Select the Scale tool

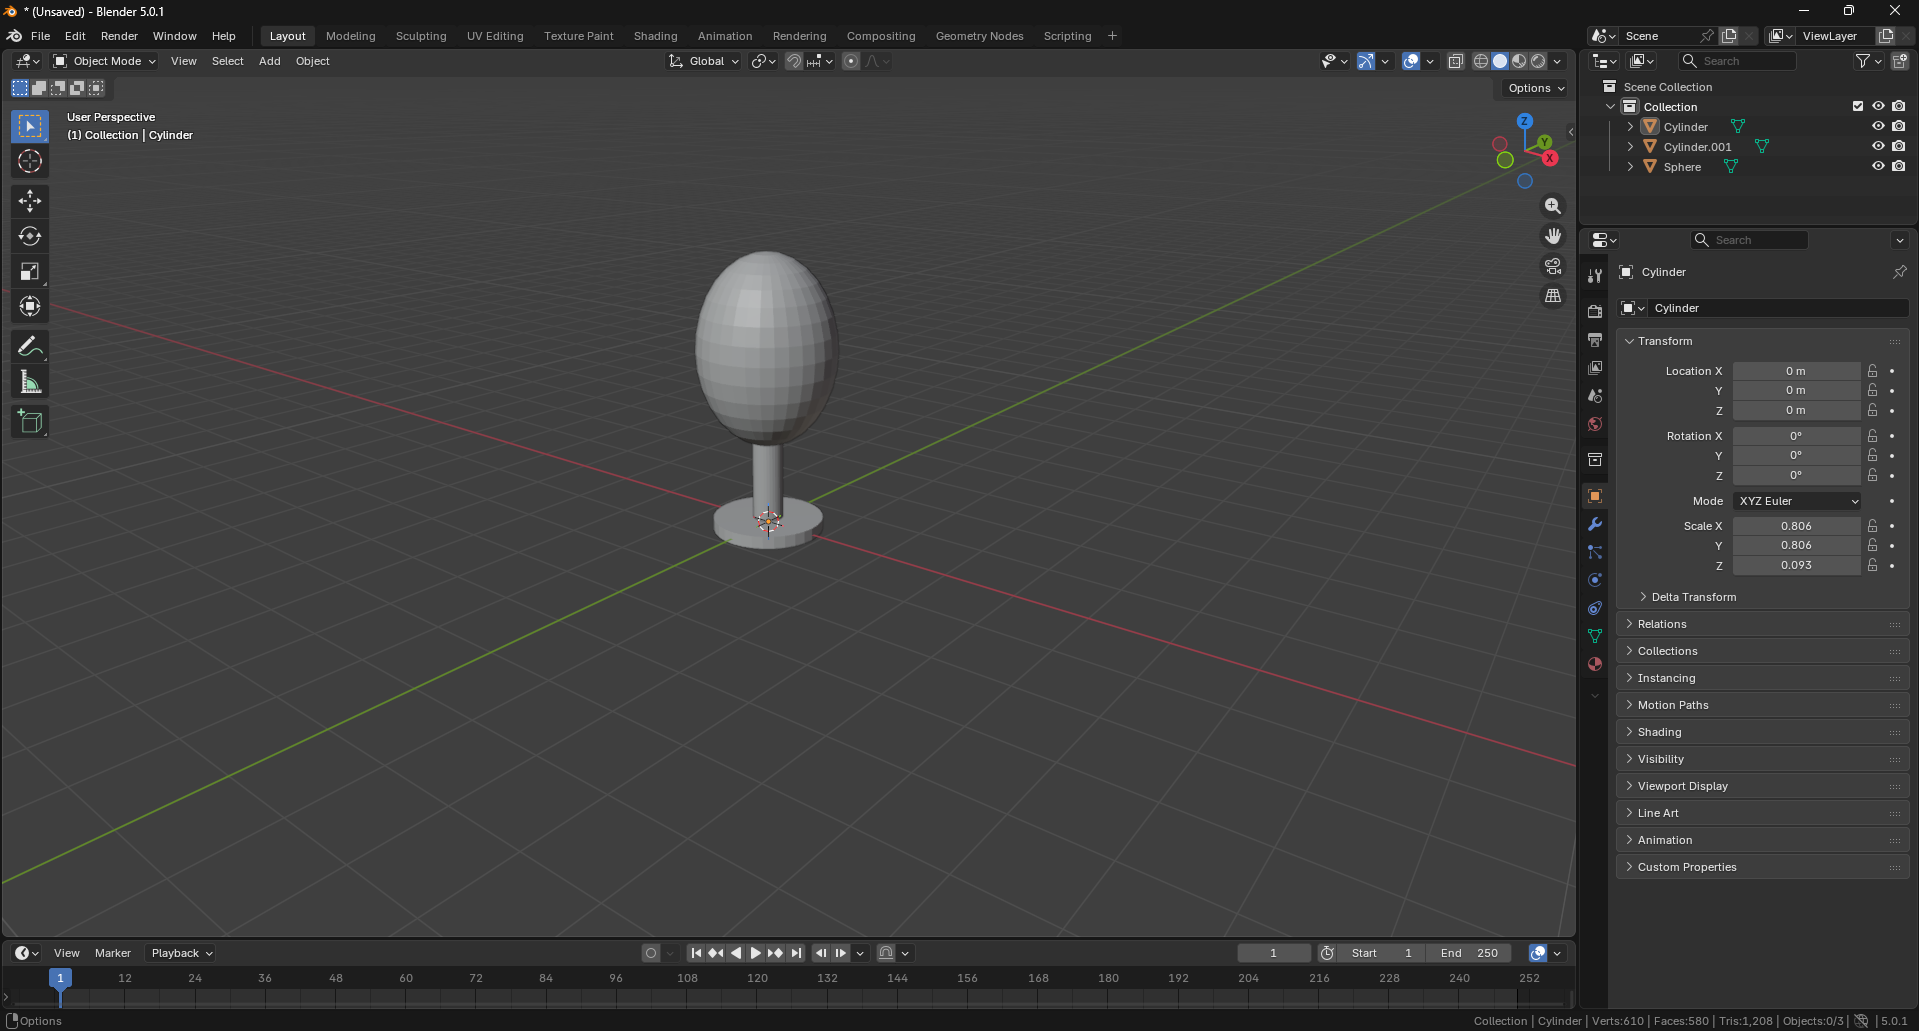click(x=30, y=272)
